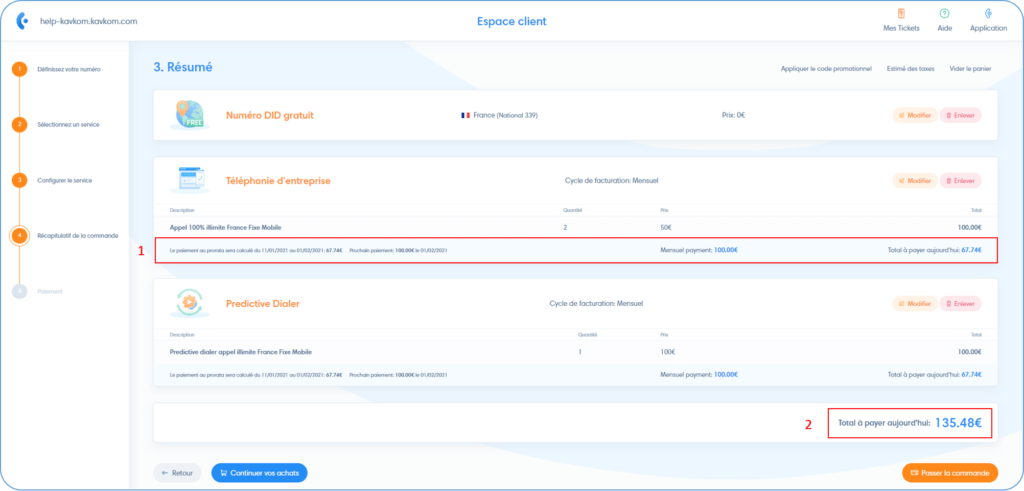Launch the Application icon
1024x491 pixels.
coord(988,14)
